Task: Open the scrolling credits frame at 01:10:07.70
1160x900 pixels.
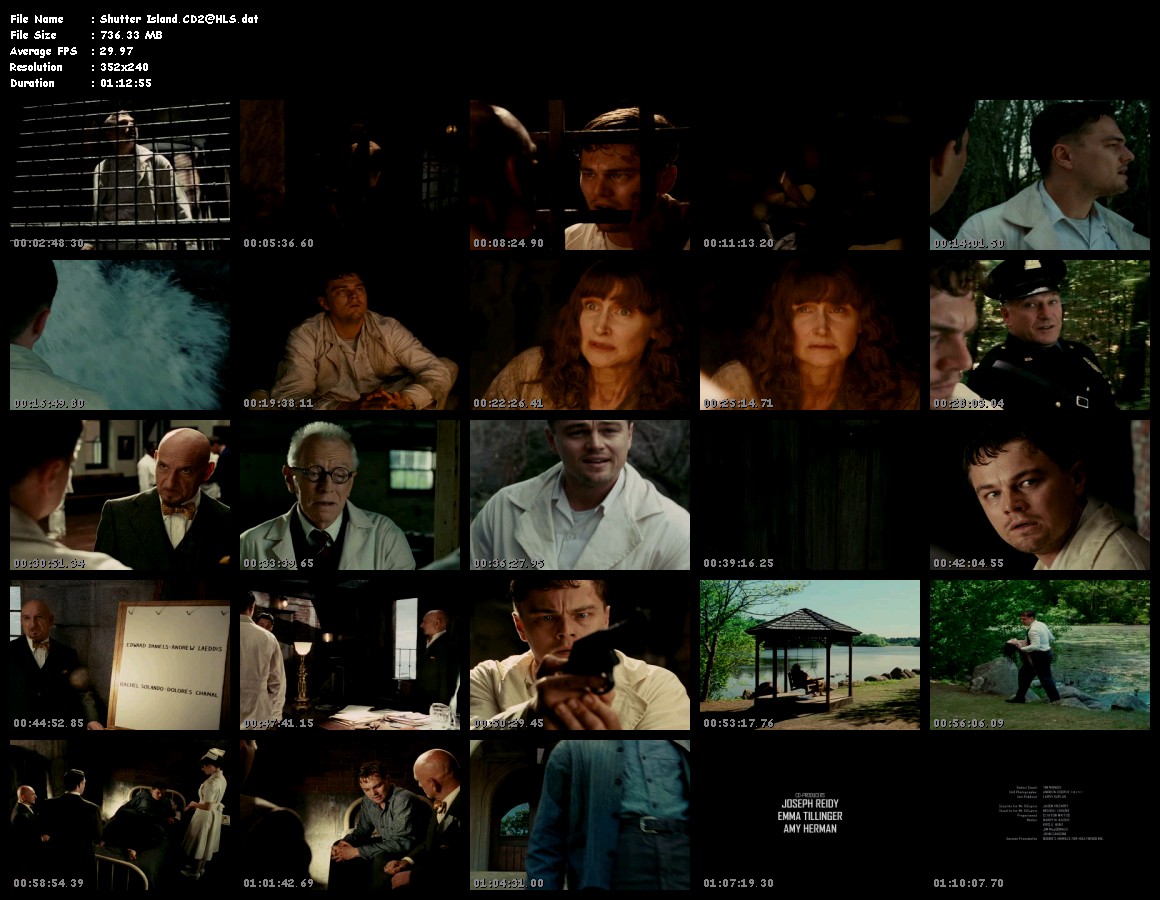Action: point(1040,815)
